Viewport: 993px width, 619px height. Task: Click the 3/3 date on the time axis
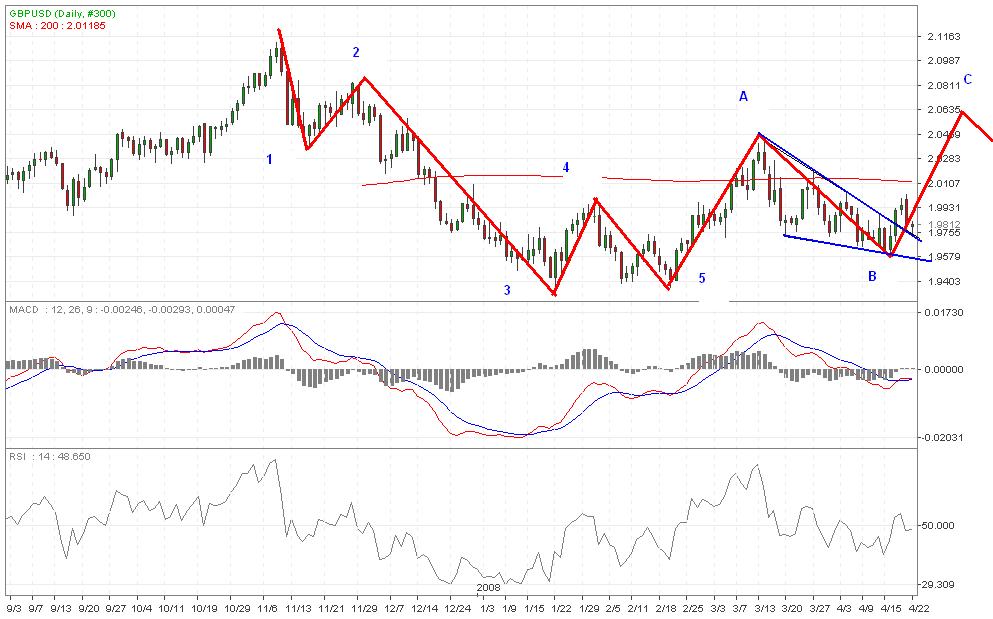(718, 608)
